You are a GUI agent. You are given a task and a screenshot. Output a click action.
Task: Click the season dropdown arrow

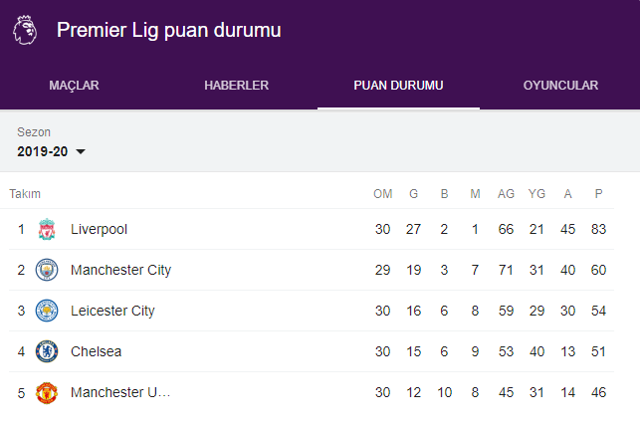tap(81, 152)
